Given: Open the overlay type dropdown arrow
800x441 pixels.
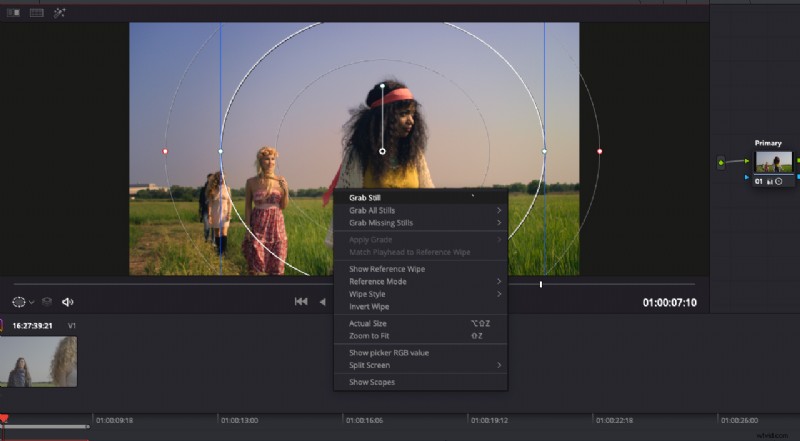Looking at the screenshot, I should tap(32, 302).
